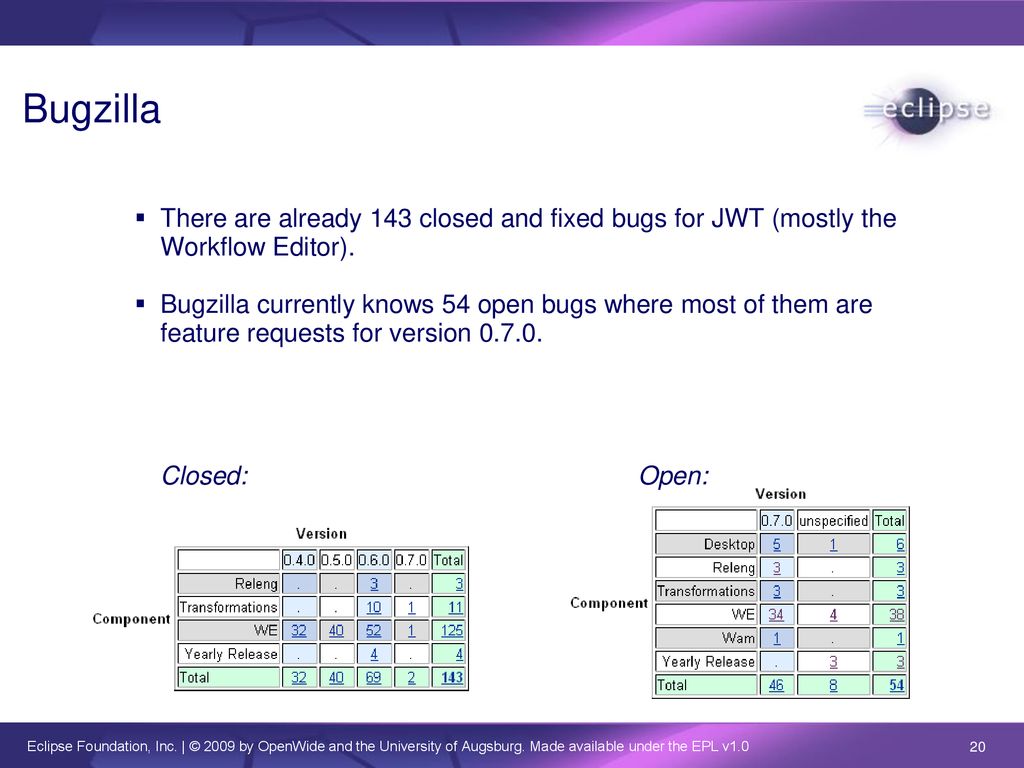Open Closed Transformations 0.7.0 link 1

pos(411,607)
